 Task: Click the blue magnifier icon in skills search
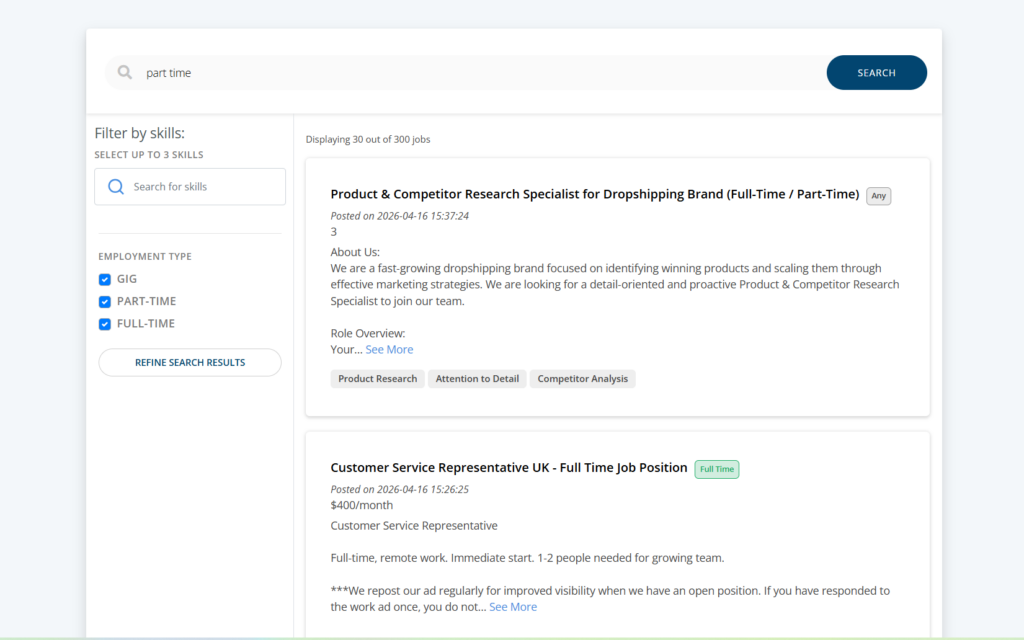116,187
